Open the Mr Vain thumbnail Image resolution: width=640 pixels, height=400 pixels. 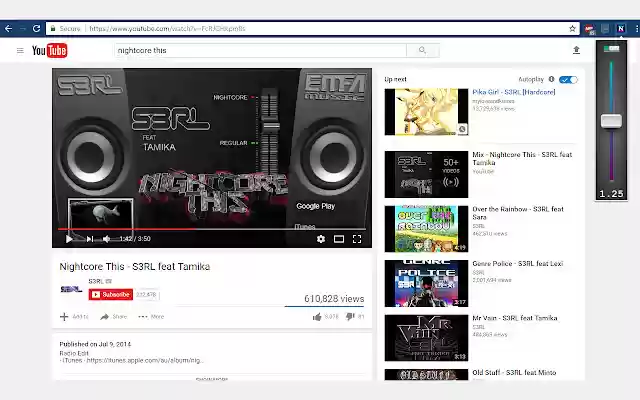pos(426,338)
